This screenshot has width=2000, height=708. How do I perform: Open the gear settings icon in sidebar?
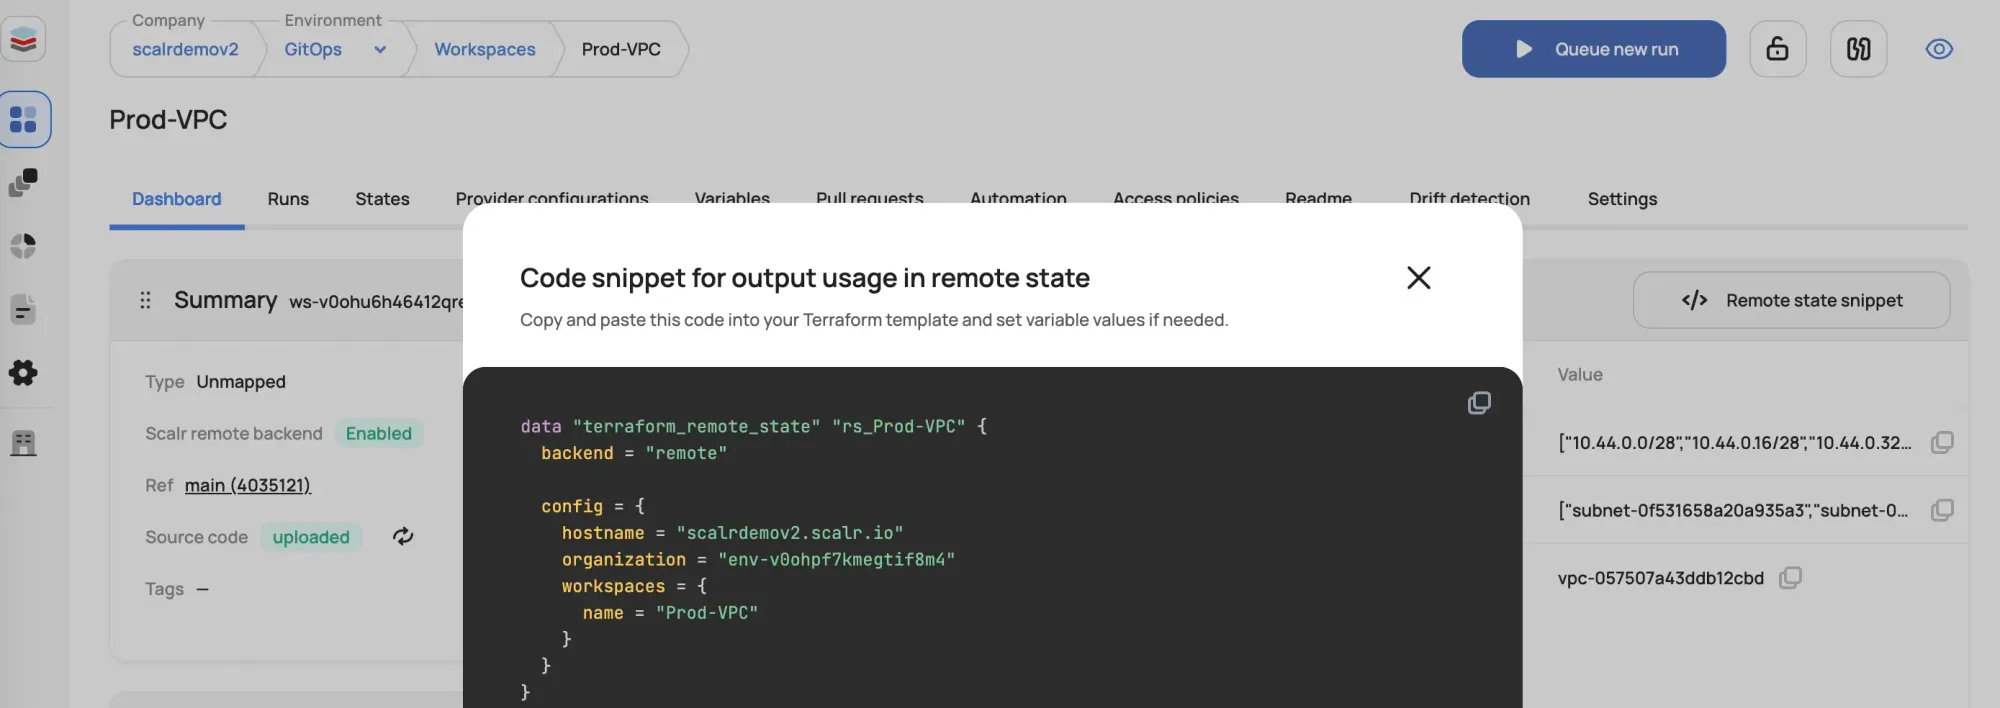[x=23, y=373]
